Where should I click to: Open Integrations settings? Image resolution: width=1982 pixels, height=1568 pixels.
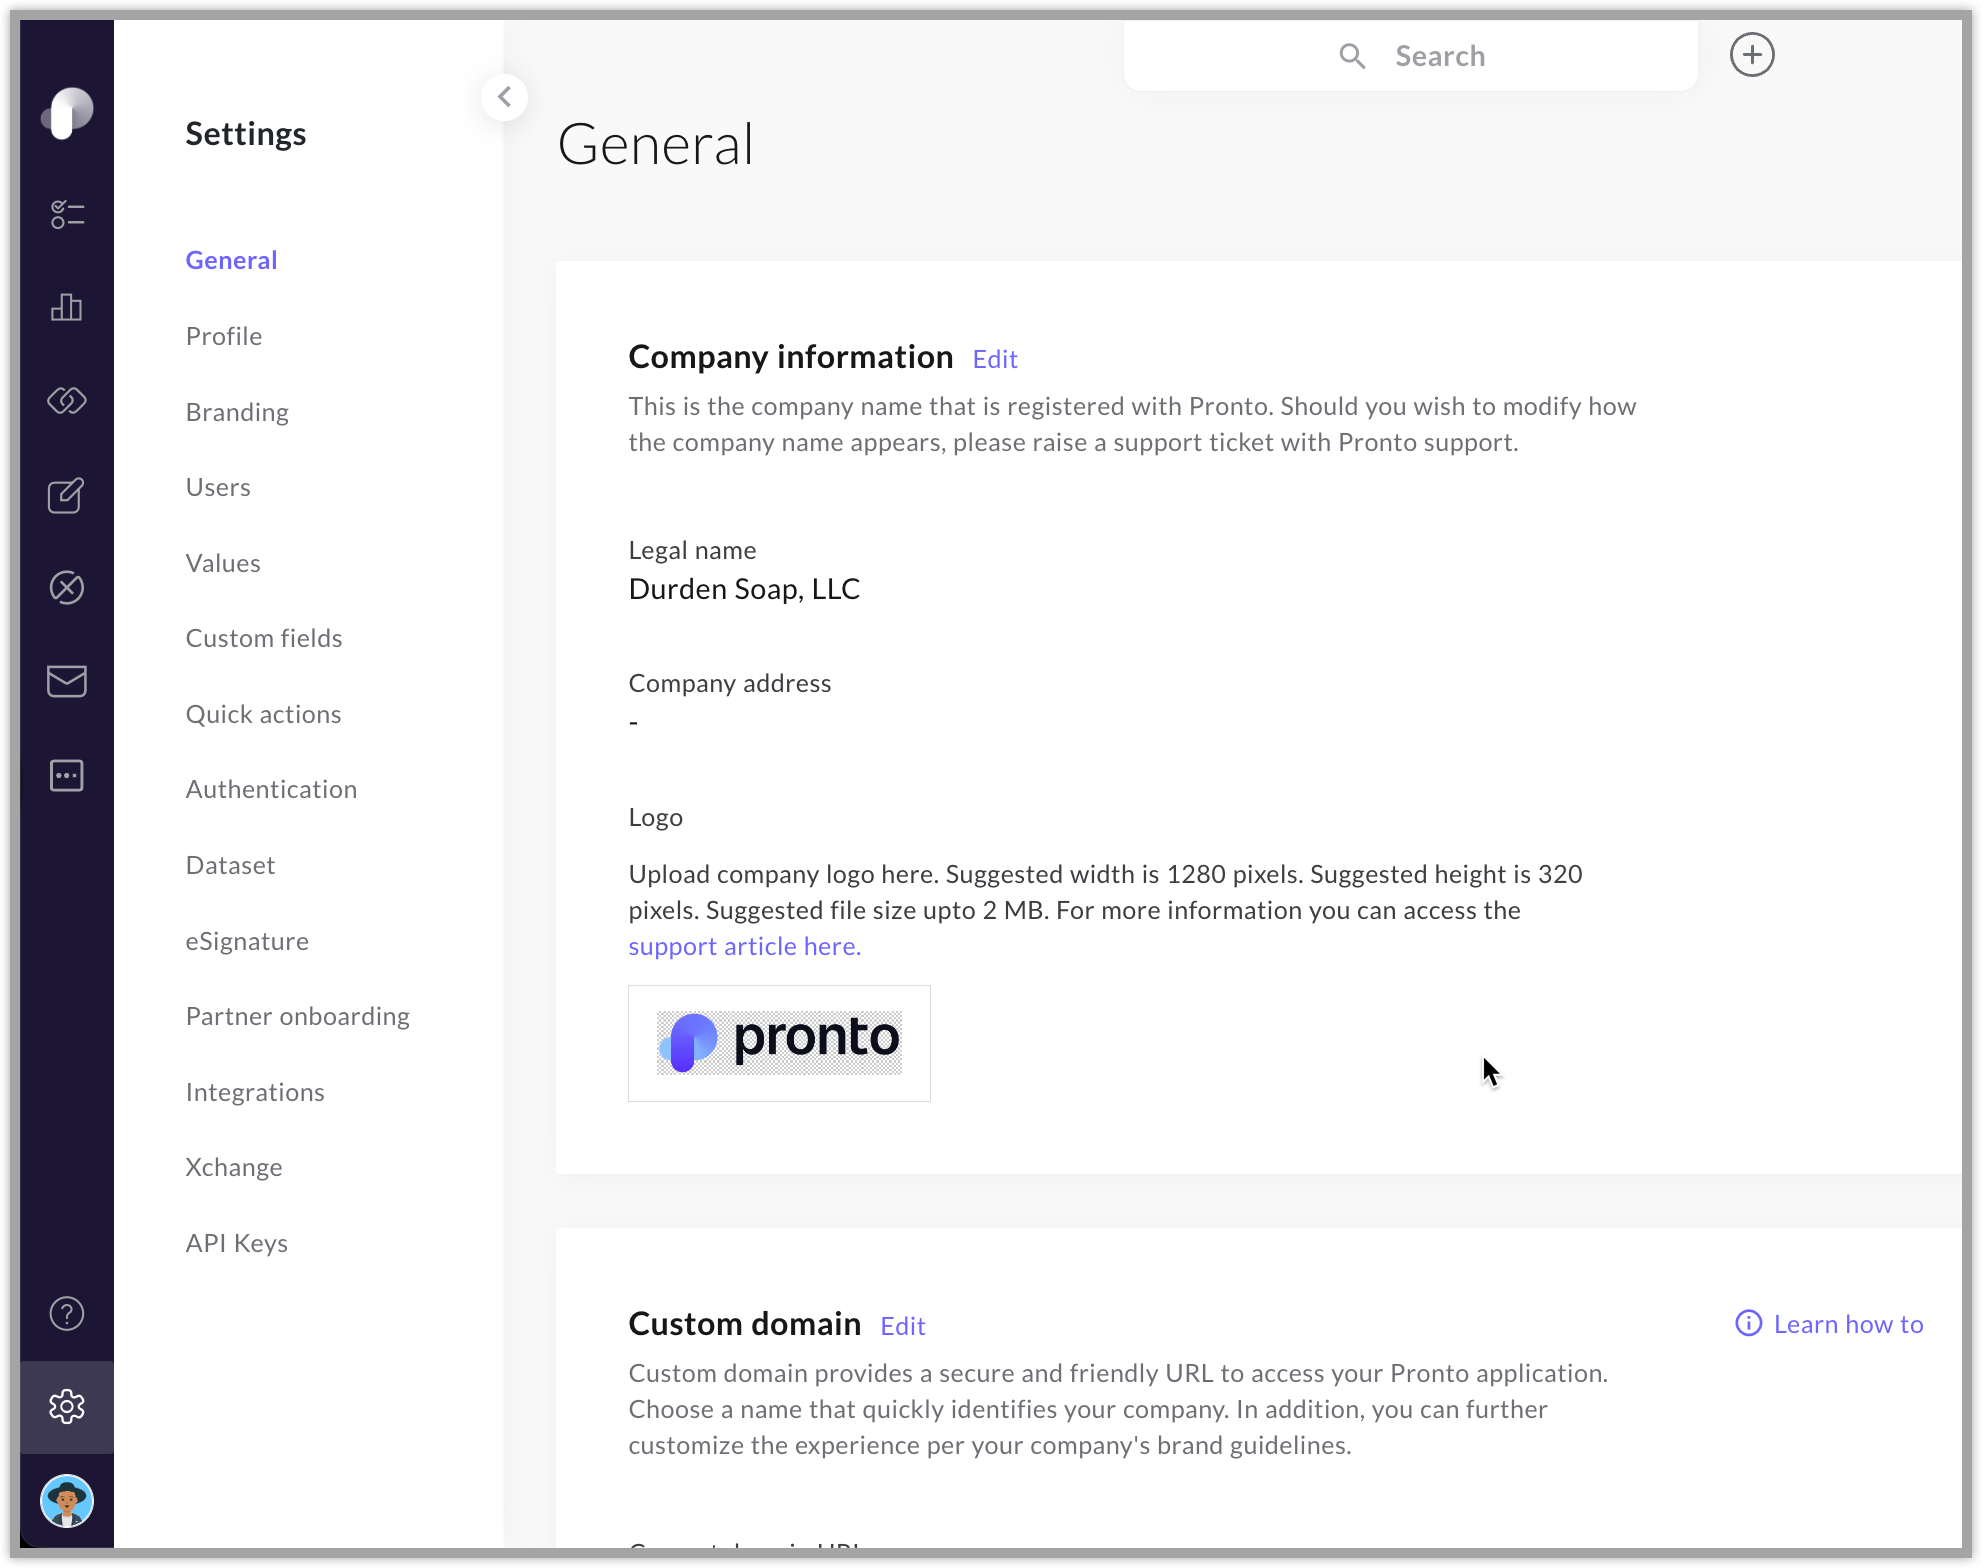(x=255, y=1092)
